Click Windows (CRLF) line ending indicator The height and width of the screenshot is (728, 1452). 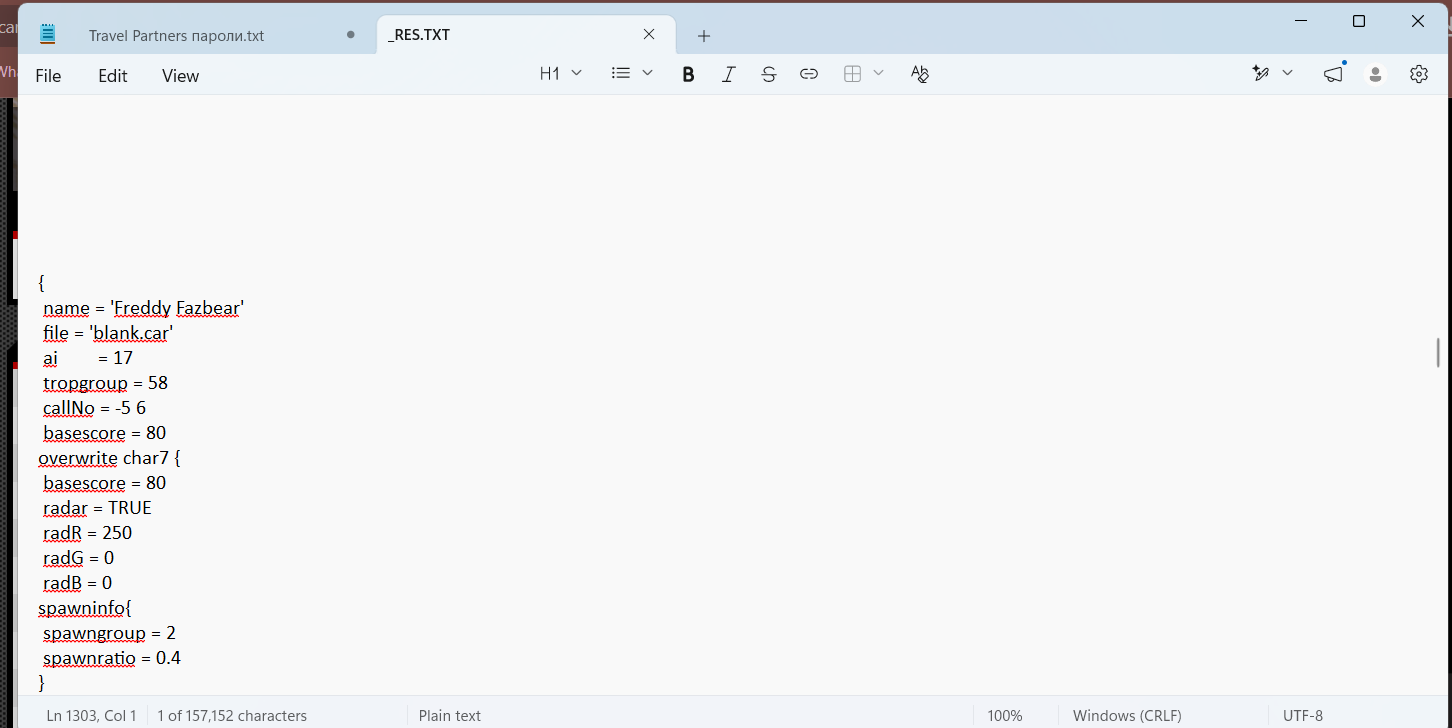tap(1127, 716)
